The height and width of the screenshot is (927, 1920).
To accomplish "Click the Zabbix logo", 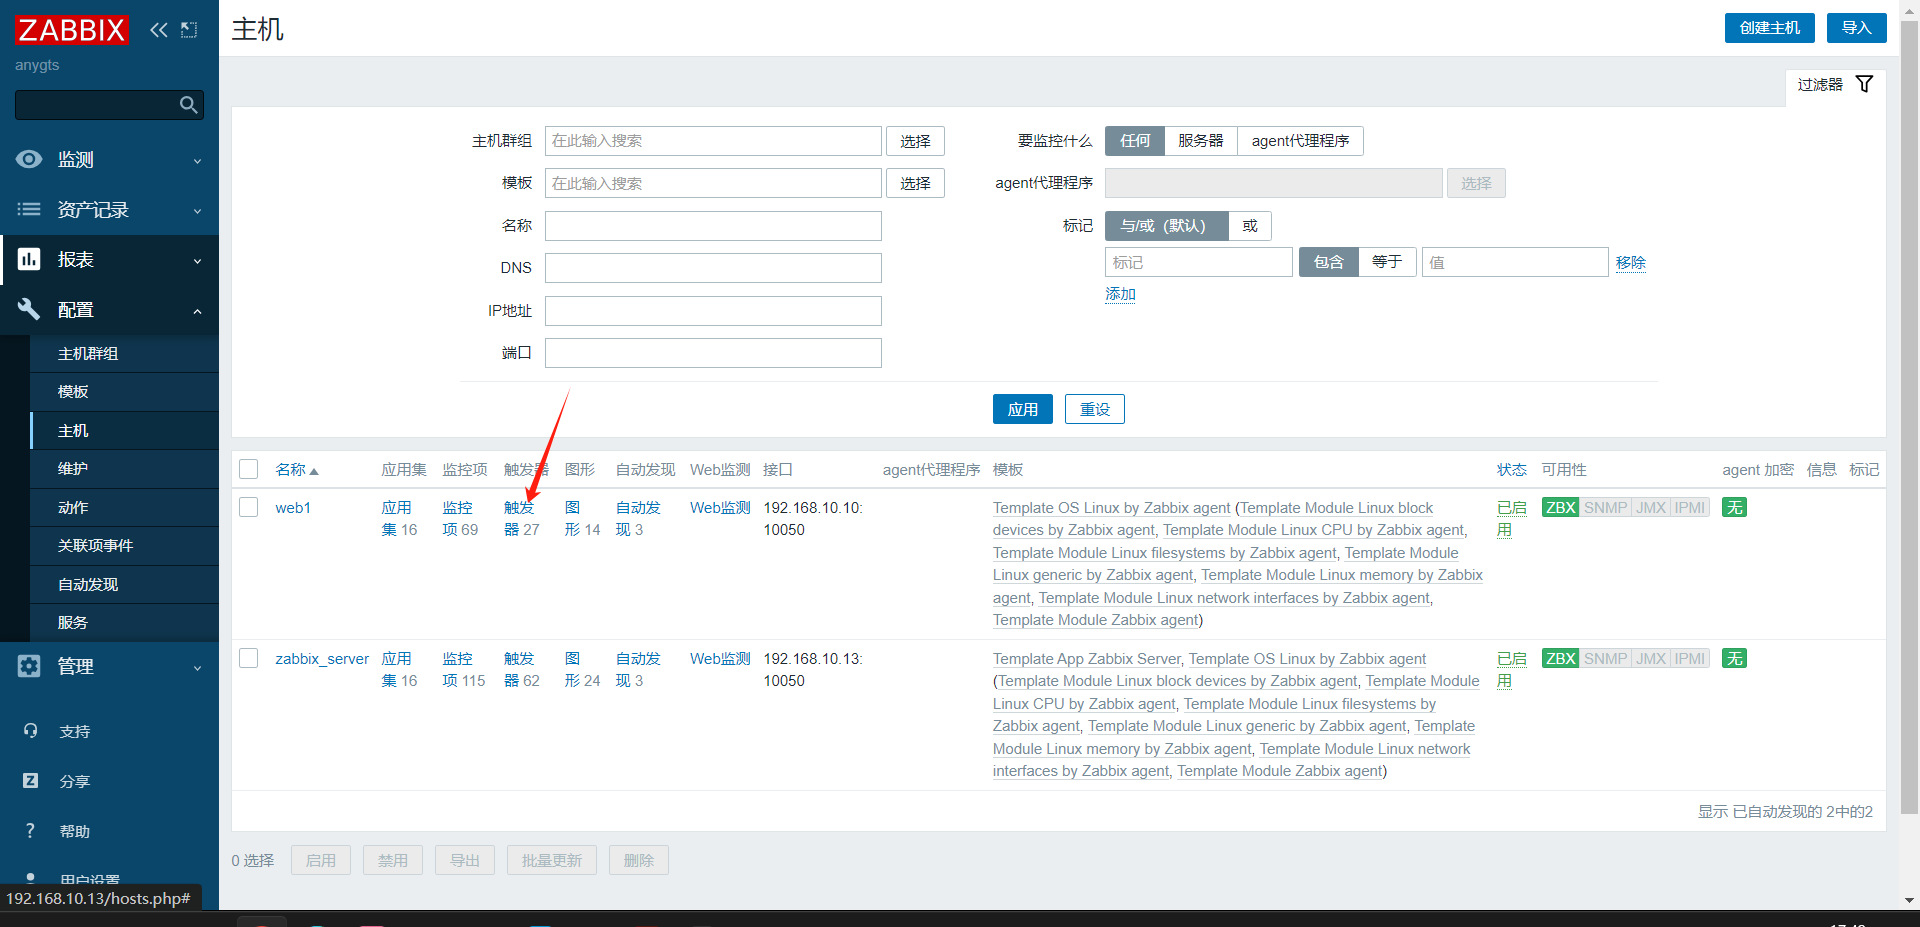I will coord(71,30).
